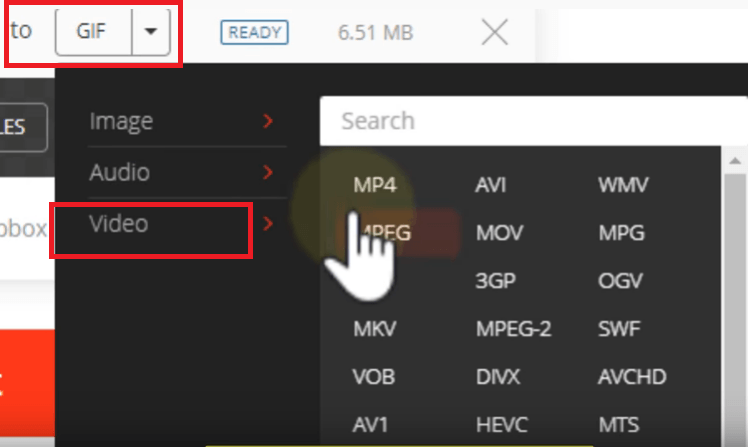Click the red chevron beside Video
Viewport: 748px width, 447px height.
[268, 223]
